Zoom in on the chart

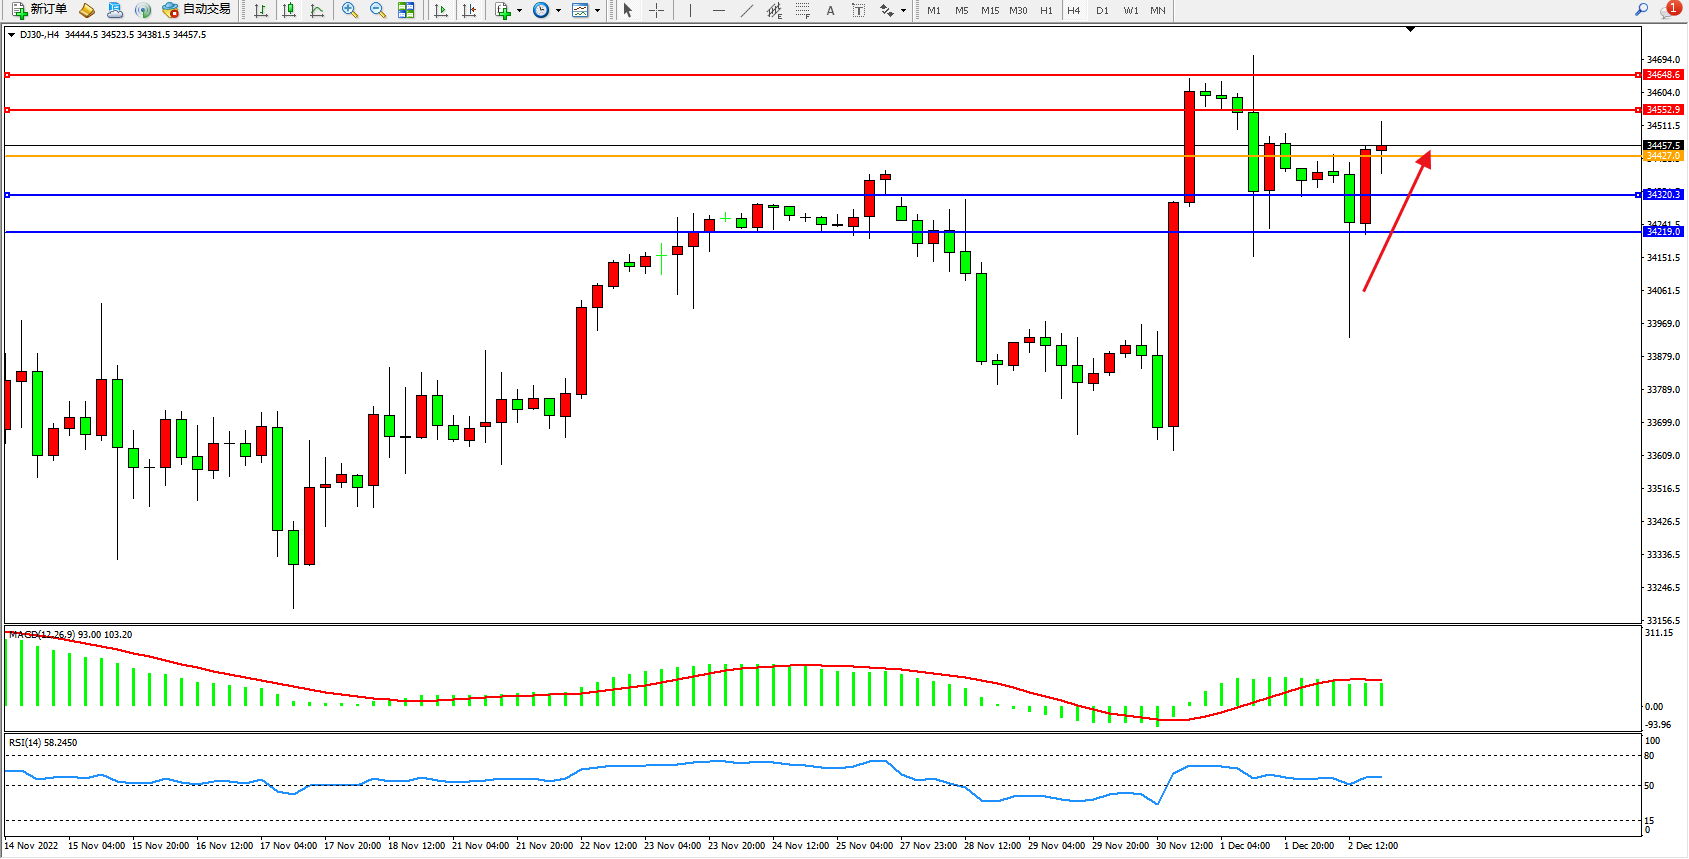pyautogui.click(x=350, y=10)
